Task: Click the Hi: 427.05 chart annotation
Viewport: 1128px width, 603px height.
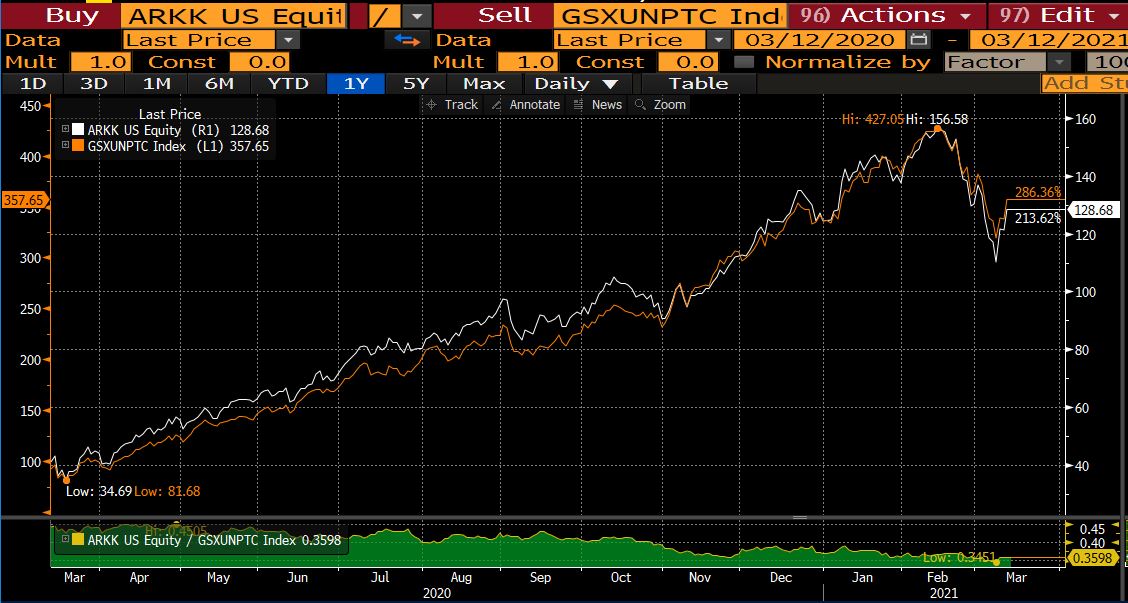Action: 873,120
